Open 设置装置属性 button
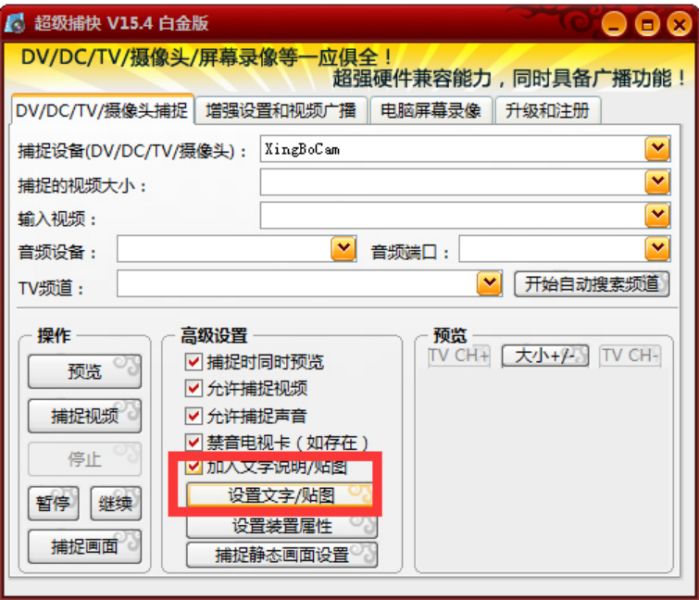Image resolution: width=699 pixels, height=600 pixels. pos(282,526)
